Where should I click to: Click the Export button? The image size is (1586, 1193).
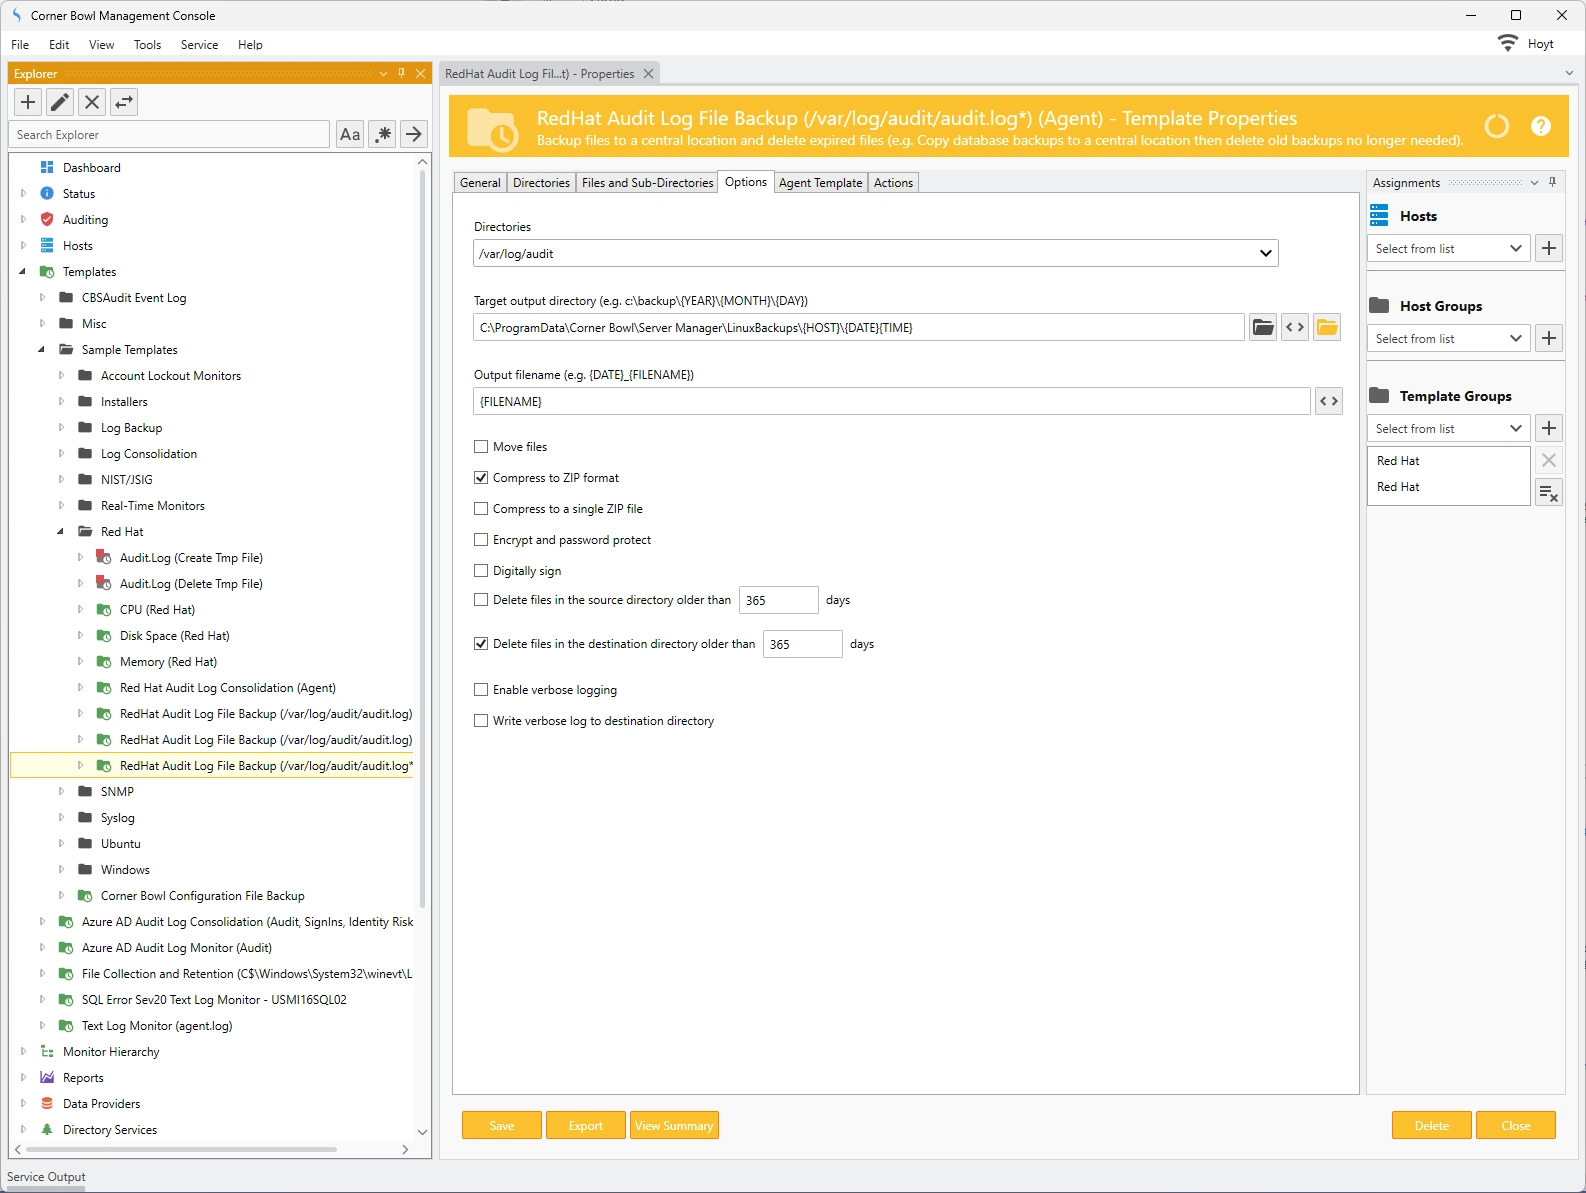(x=585, y=1126)
